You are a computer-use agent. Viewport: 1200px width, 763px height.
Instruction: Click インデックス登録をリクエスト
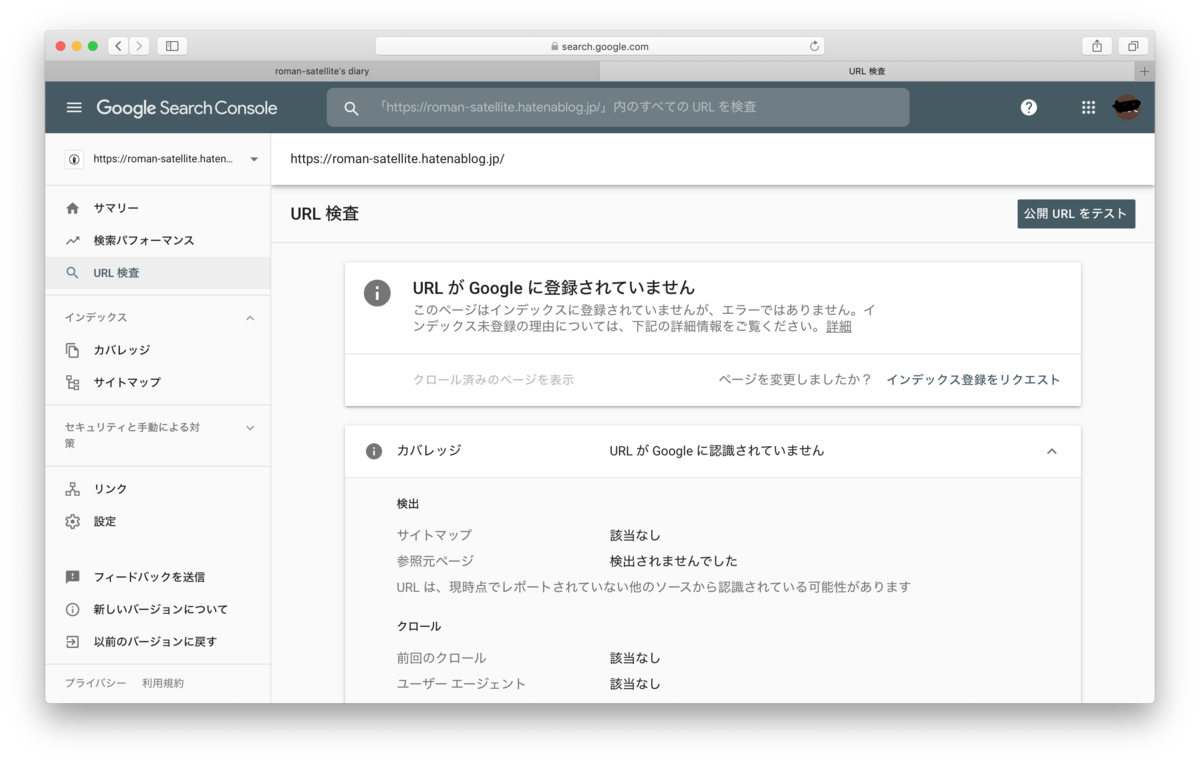973,380
